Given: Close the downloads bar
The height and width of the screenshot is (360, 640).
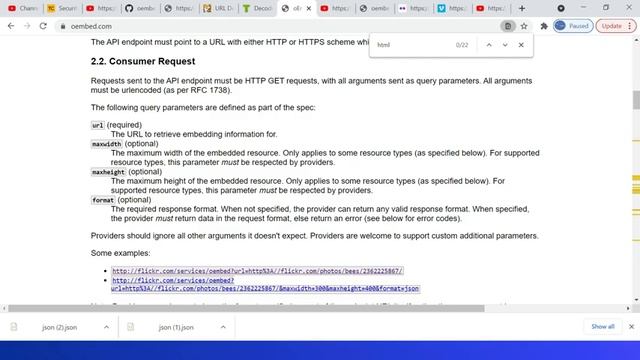Looking at the screenshot, I should 631,327.
